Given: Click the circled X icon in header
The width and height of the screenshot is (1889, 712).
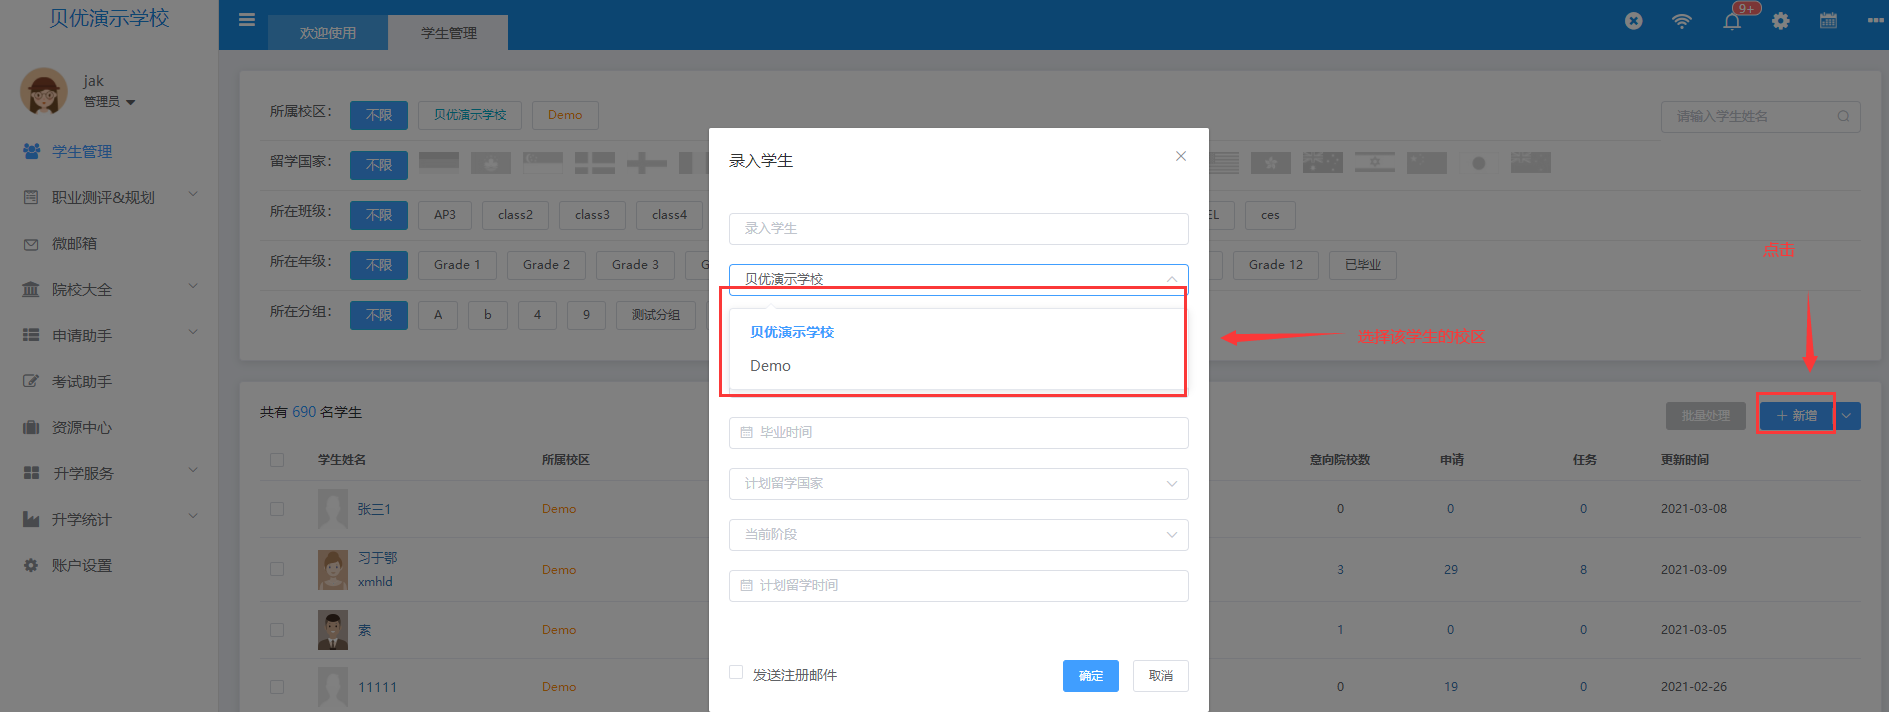Looking at the screenshot, I should click(x=1634, y=21).
